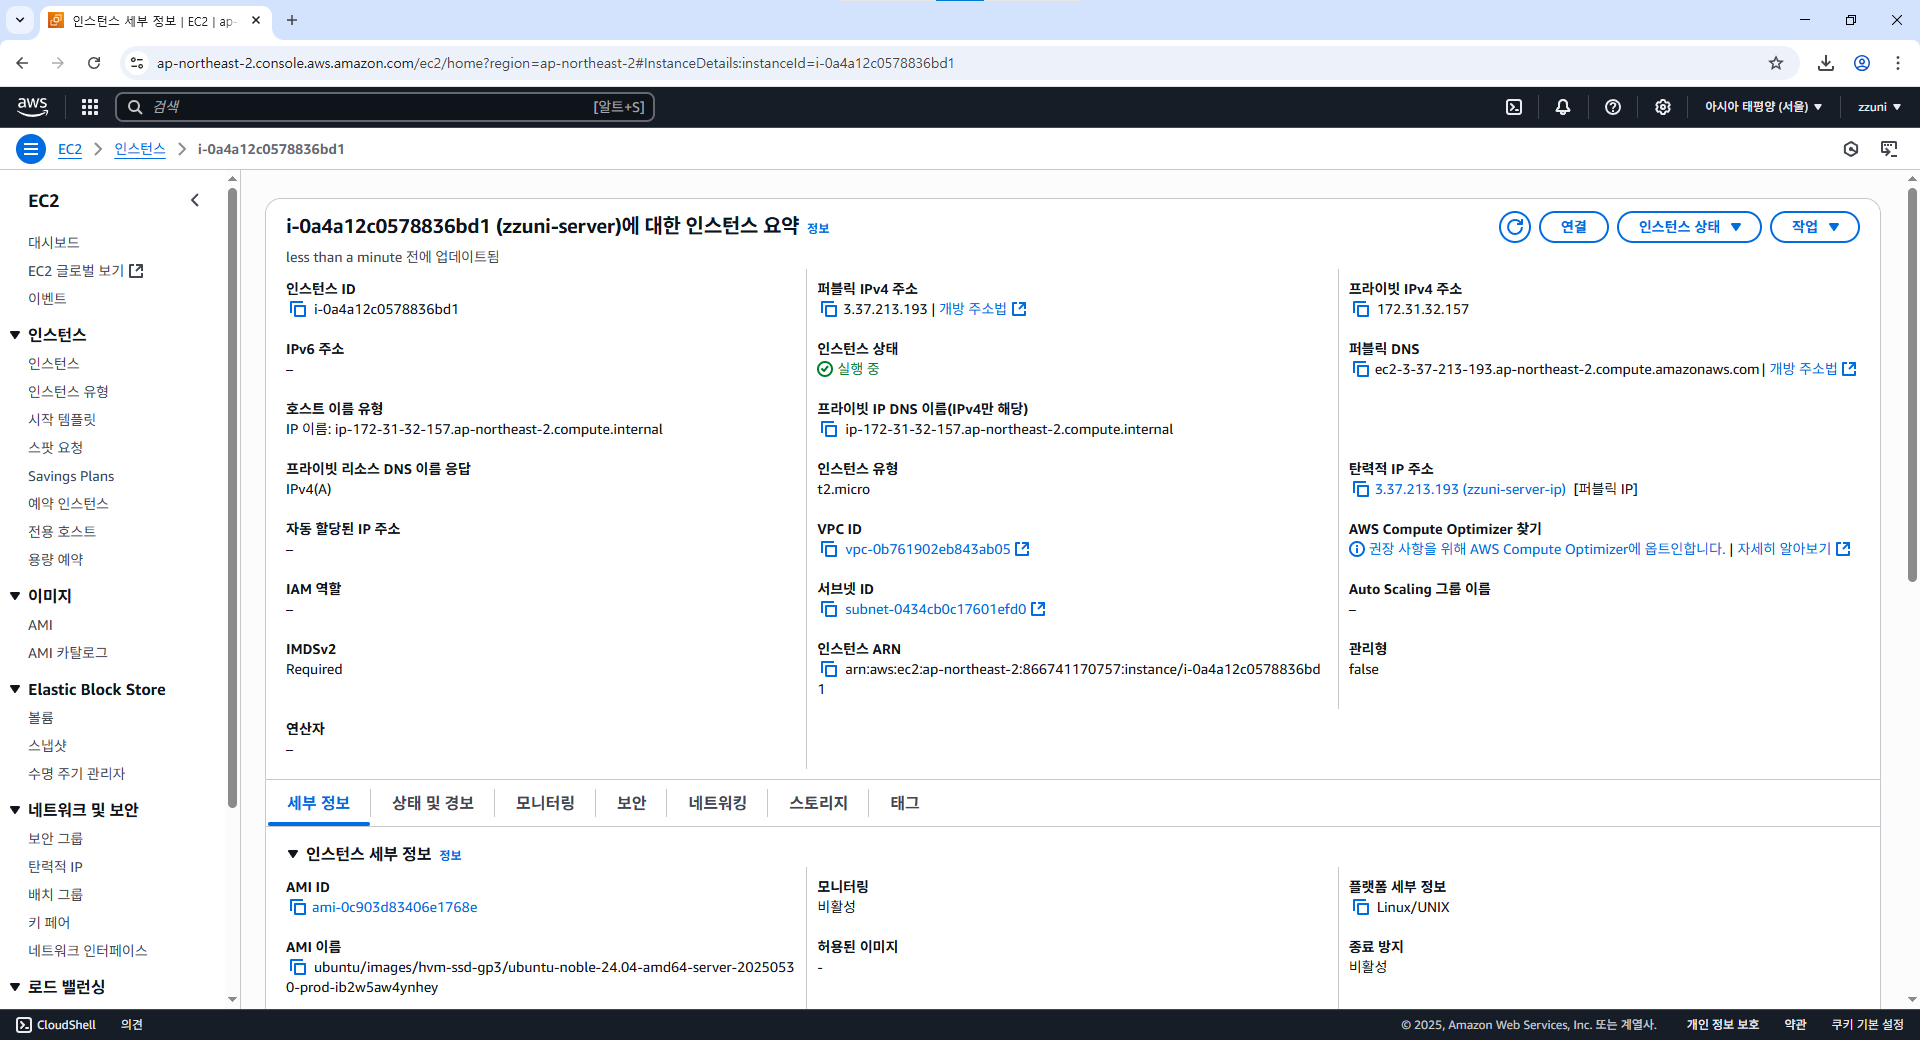Reload the browser page

click(x=94, y=63)
